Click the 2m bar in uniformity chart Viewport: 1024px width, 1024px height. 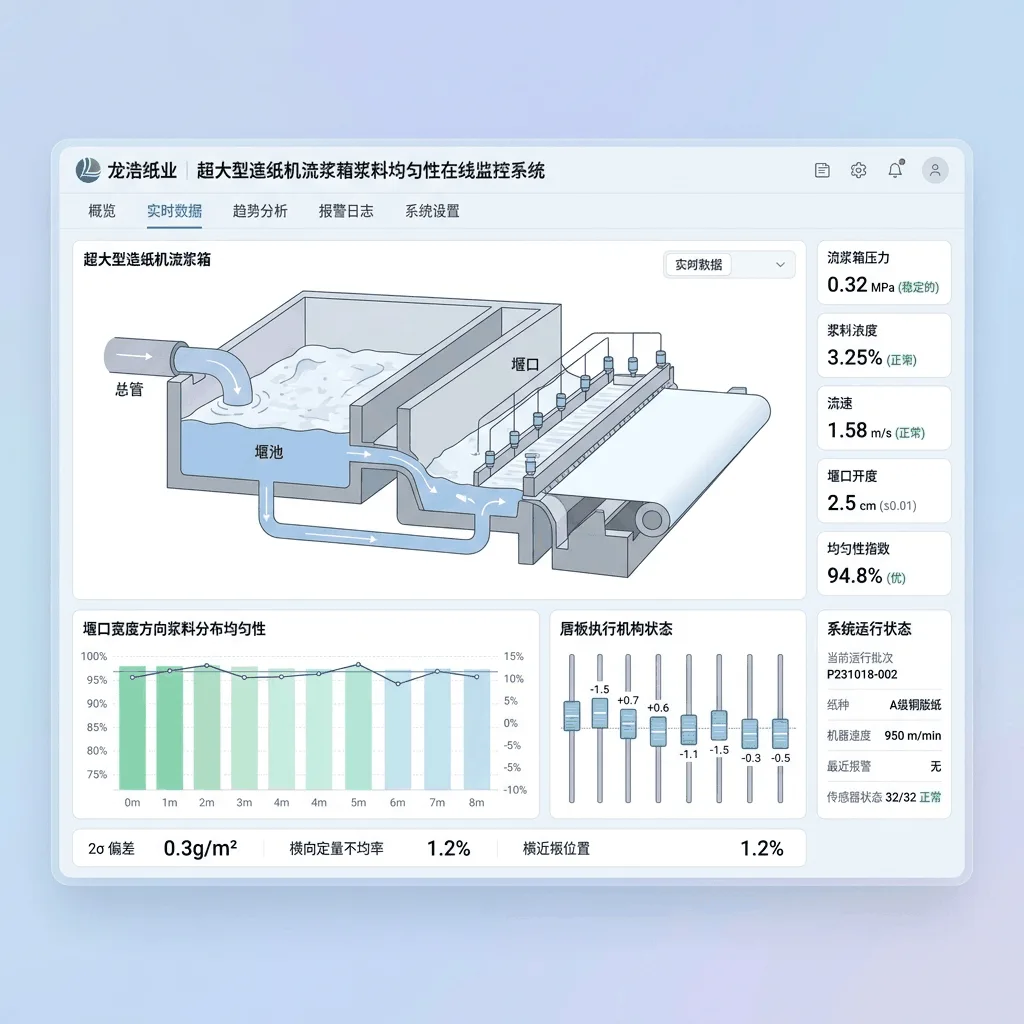click(206, 728)
